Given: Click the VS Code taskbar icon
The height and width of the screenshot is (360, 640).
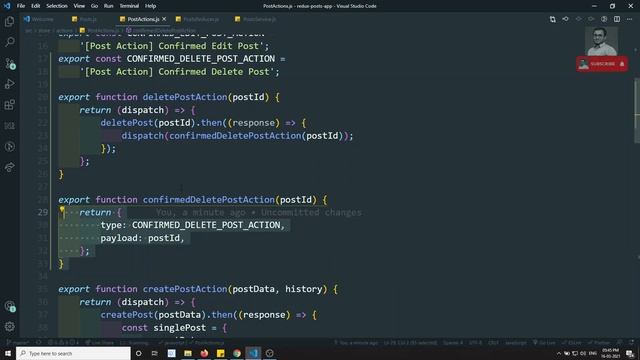Looking at the screenshot, I should pos(253,353).
